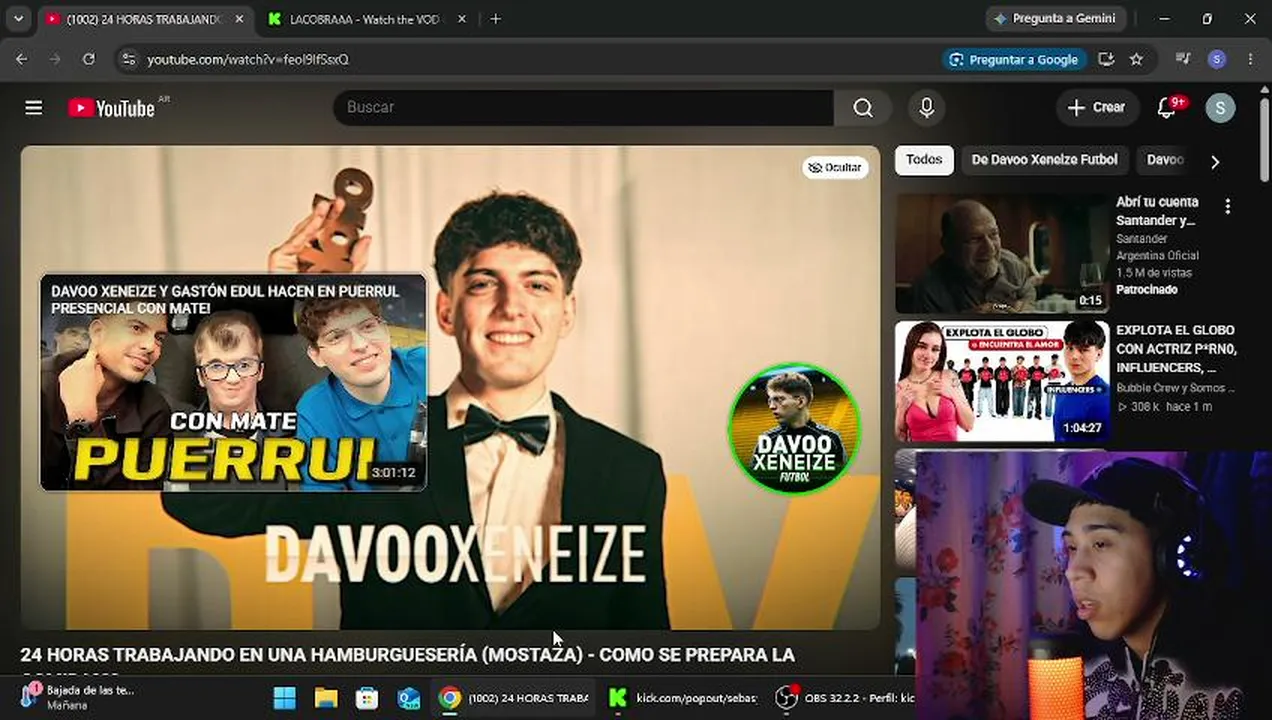This screenshot has height=720, width=1272.
Task: Open a new browser tab
Action: pyautogui.click(x=495, y=19)
